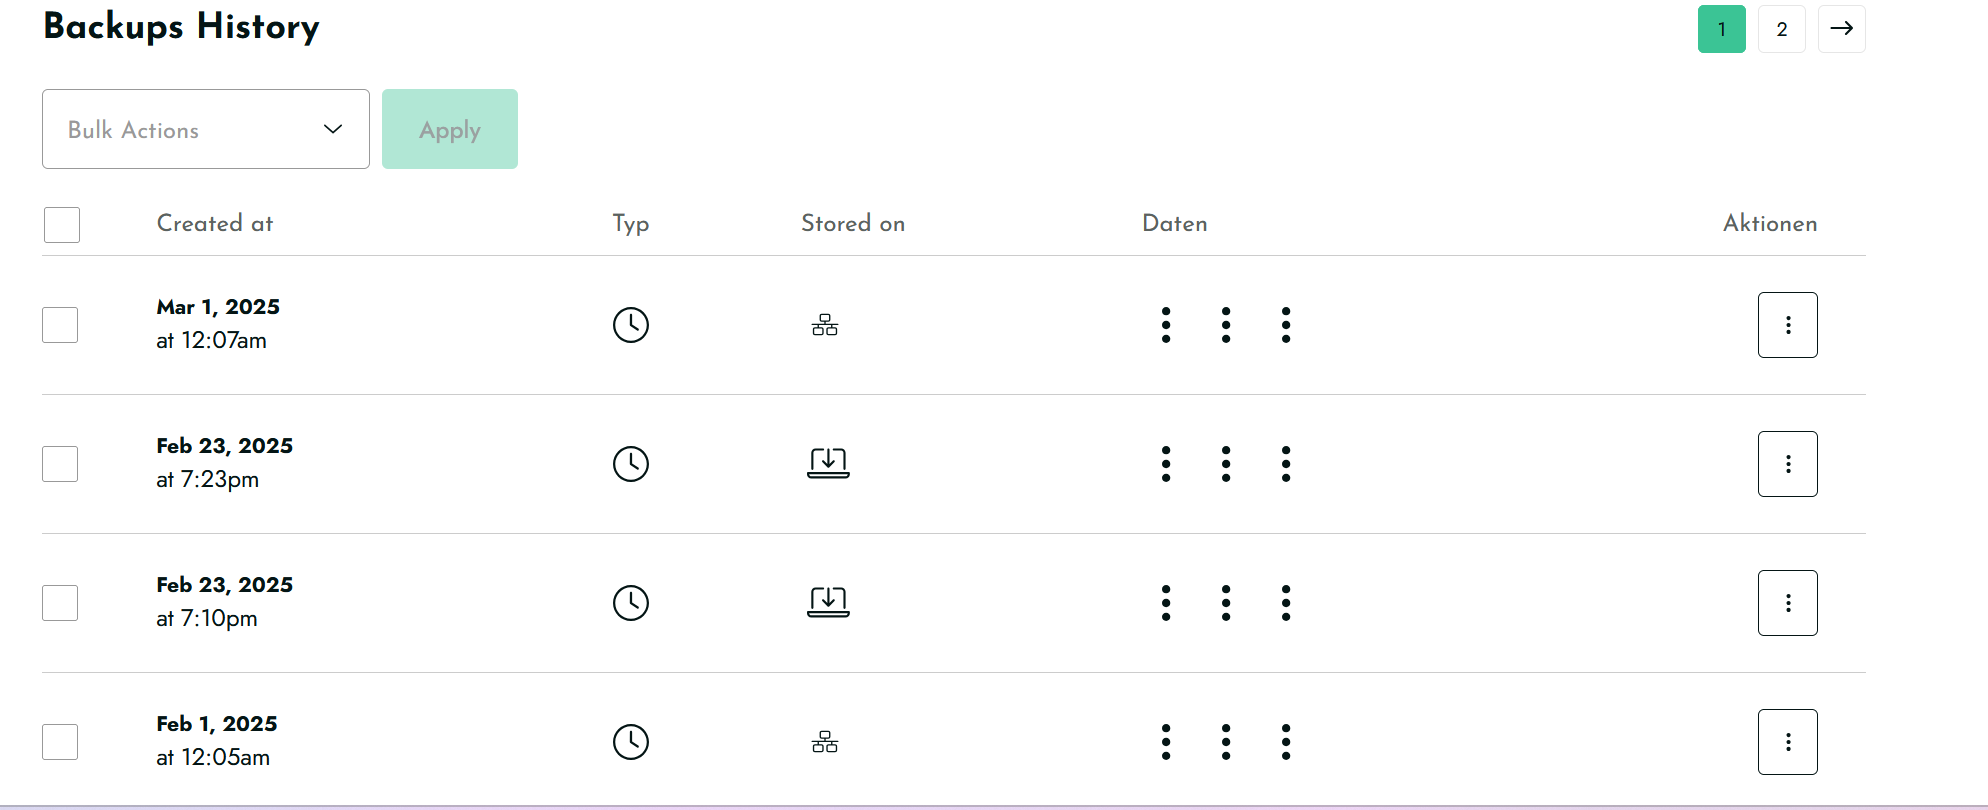Click clock icon for Feb 23 7:23pm backup
This screenshot has width=1988, height=810.
click(x=631, y=464)
